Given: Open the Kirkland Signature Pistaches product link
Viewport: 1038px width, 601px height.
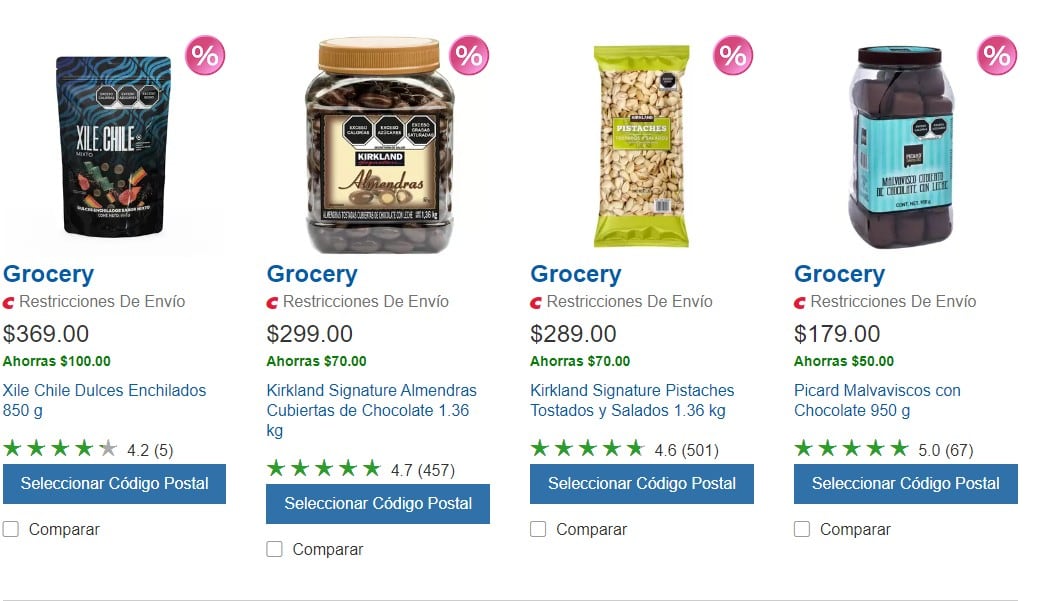Looking at the screenshot, I should [x=632, y=400].
